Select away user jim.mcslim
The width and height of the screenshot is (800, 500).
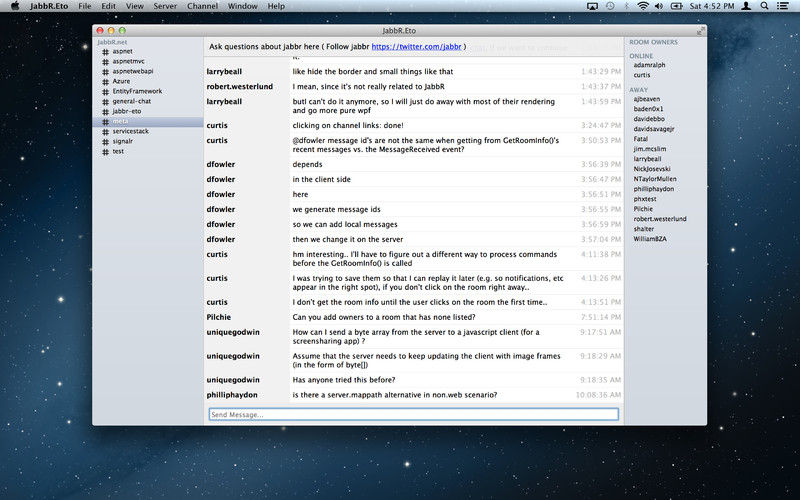(649, 149)
